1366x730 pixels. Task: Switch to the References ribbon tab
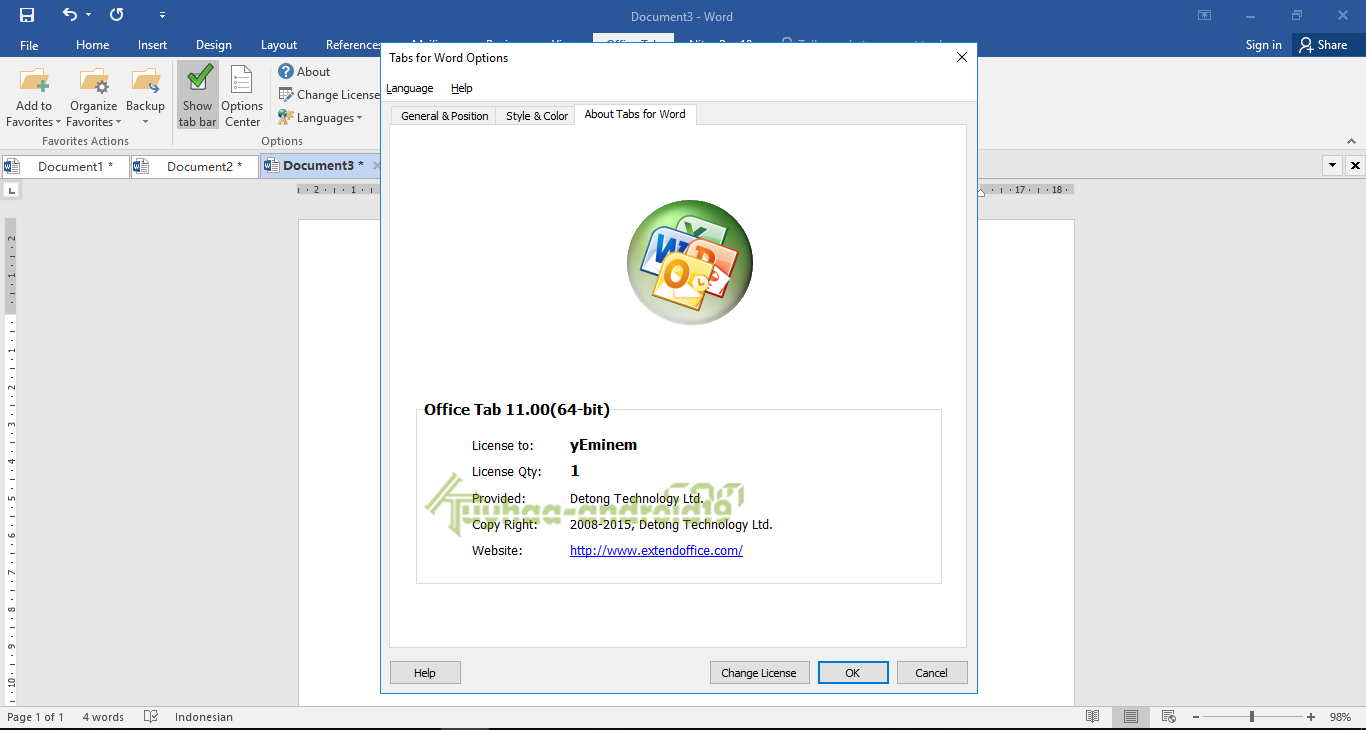[x=353, y=45]
